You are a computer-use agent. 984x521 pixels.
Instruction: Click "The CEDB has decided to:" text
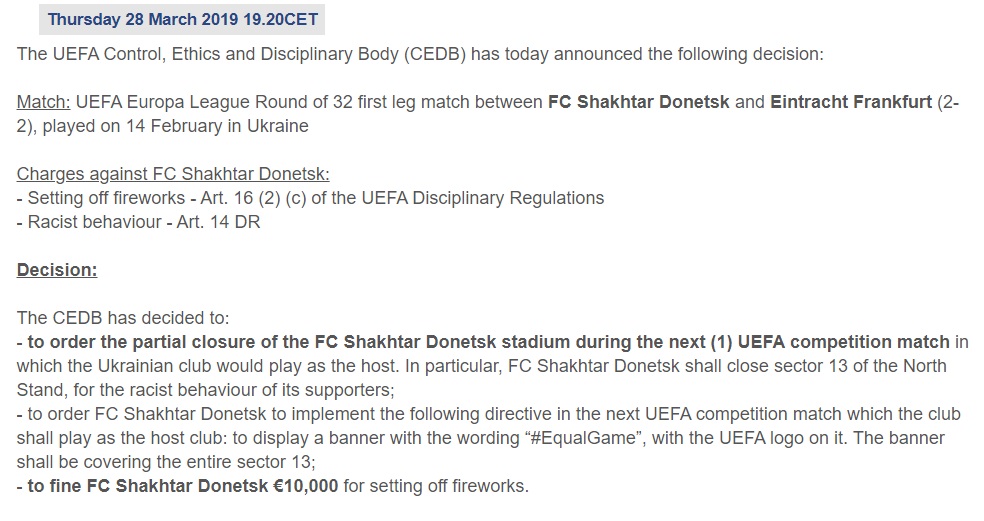click(x=123, y=318)
